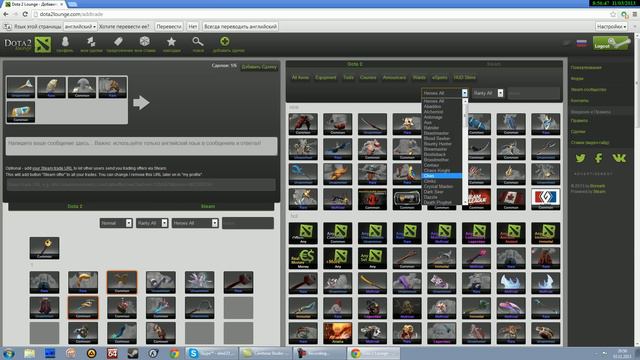Viewport: 640px width, 360px height.
Task: Open File Explorer from the taskbar
Action: coord(29,353)
